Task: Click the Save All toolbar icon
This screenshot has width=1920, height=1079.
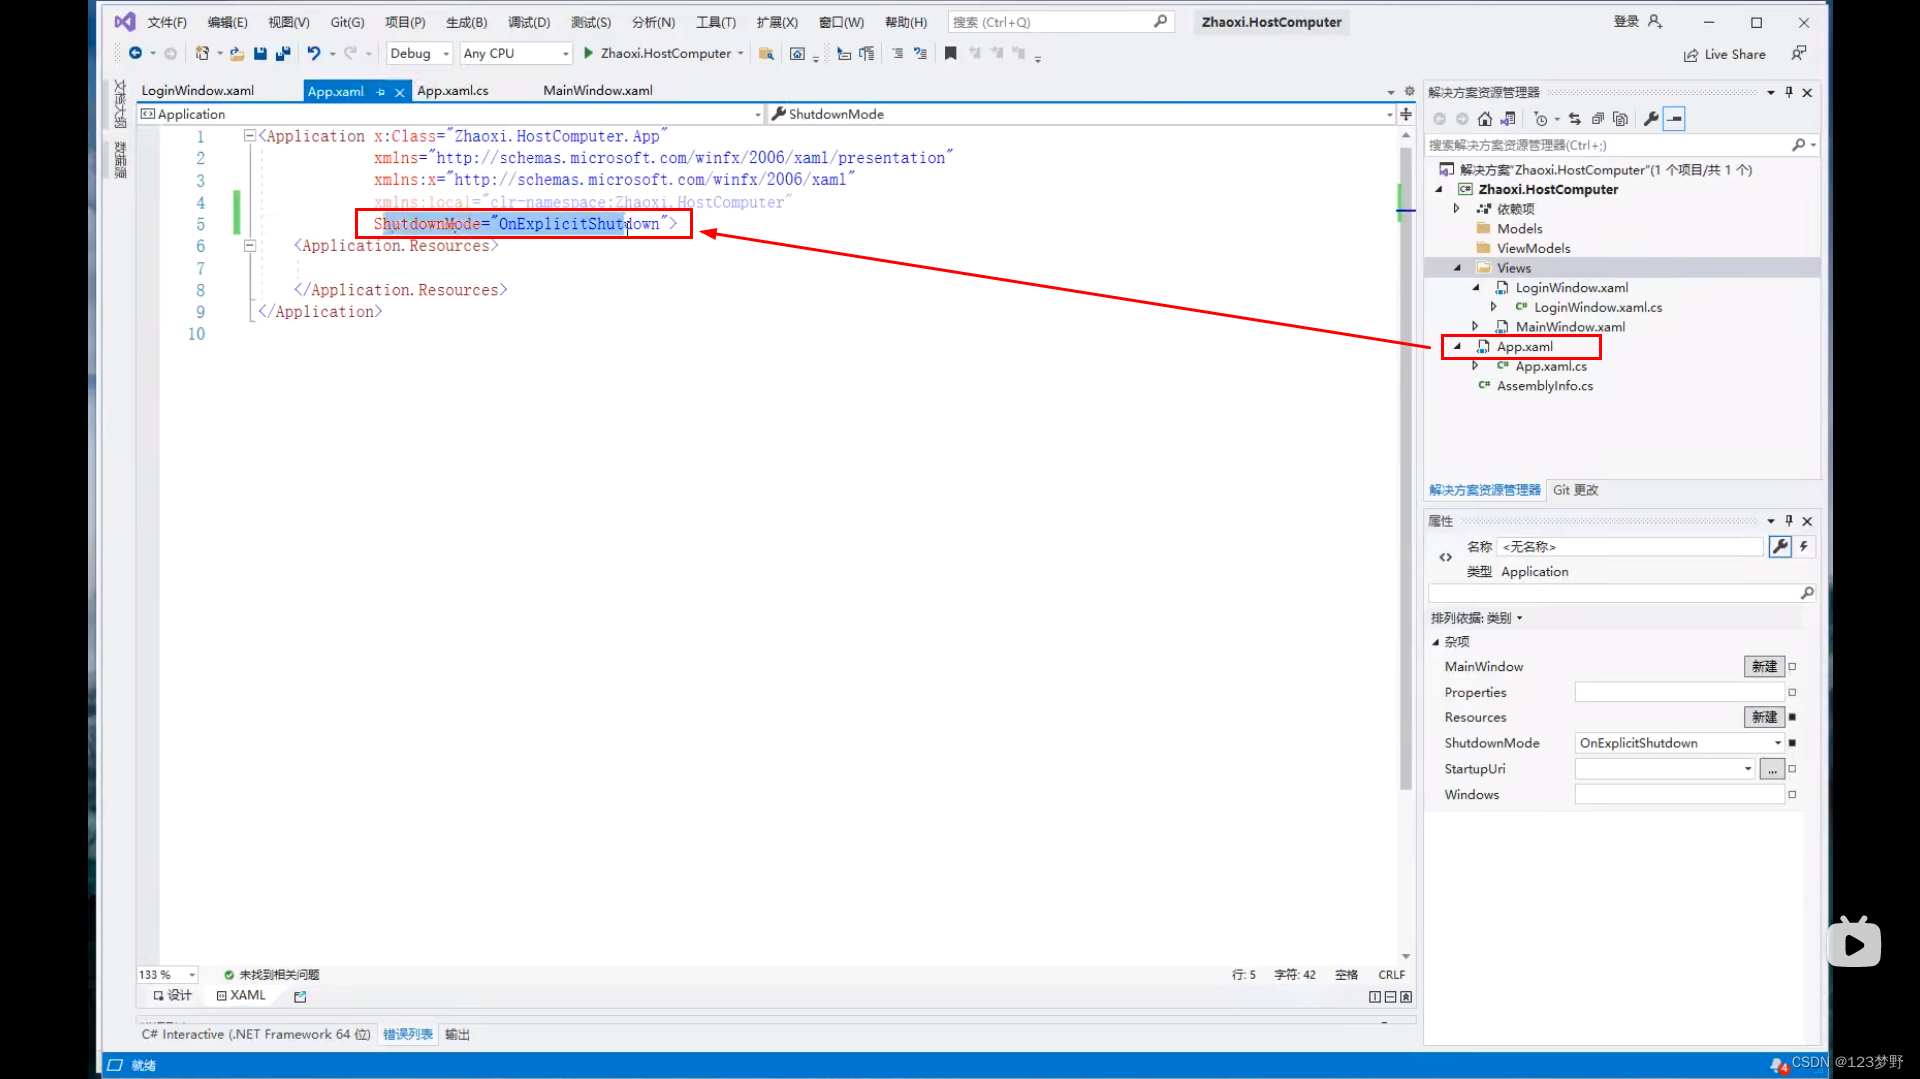Action: [283, 53]
